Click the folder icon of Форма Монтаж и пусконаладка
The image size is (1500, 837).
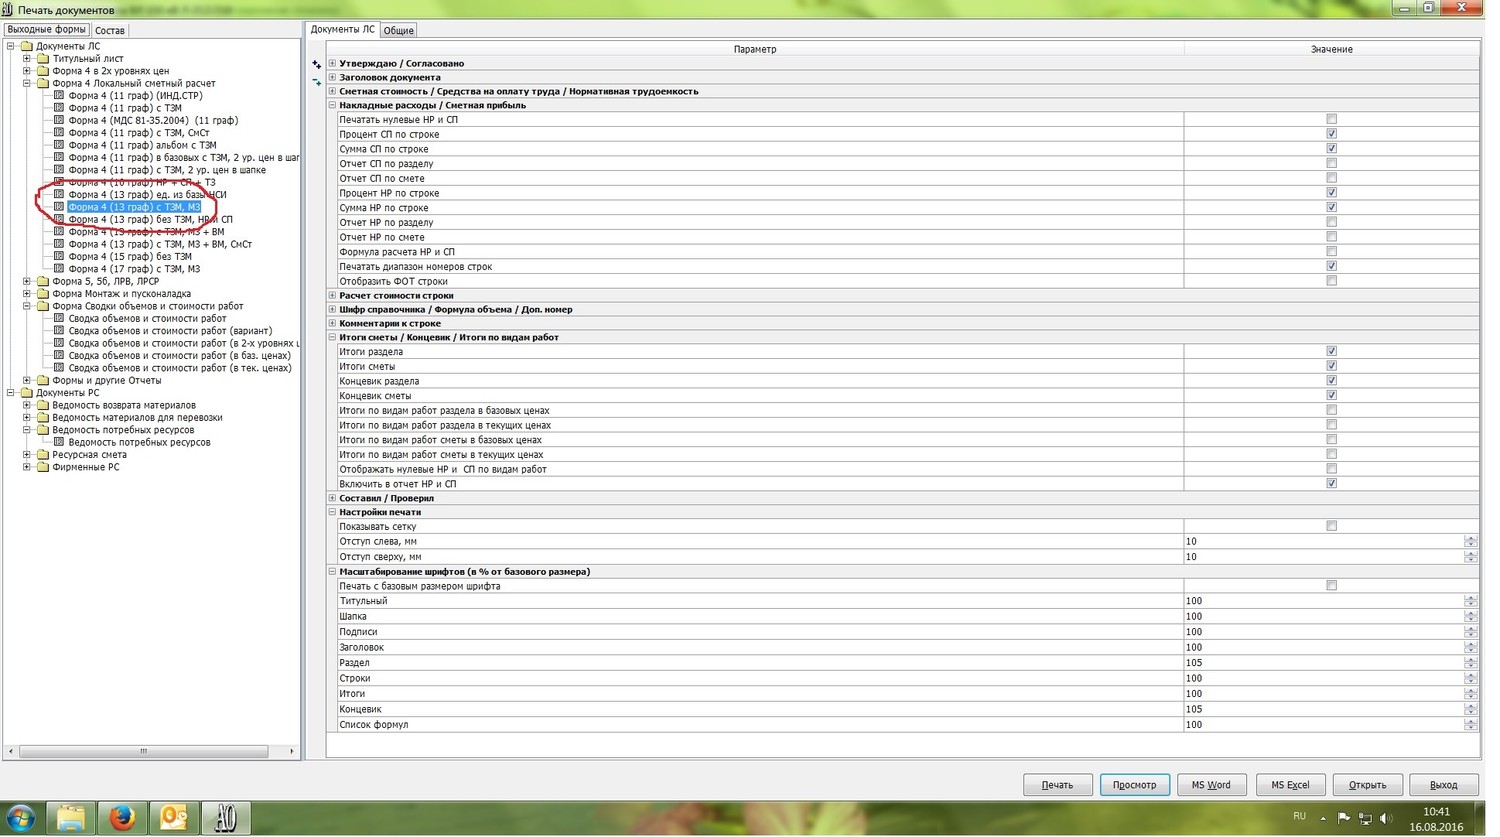point(43,294)
